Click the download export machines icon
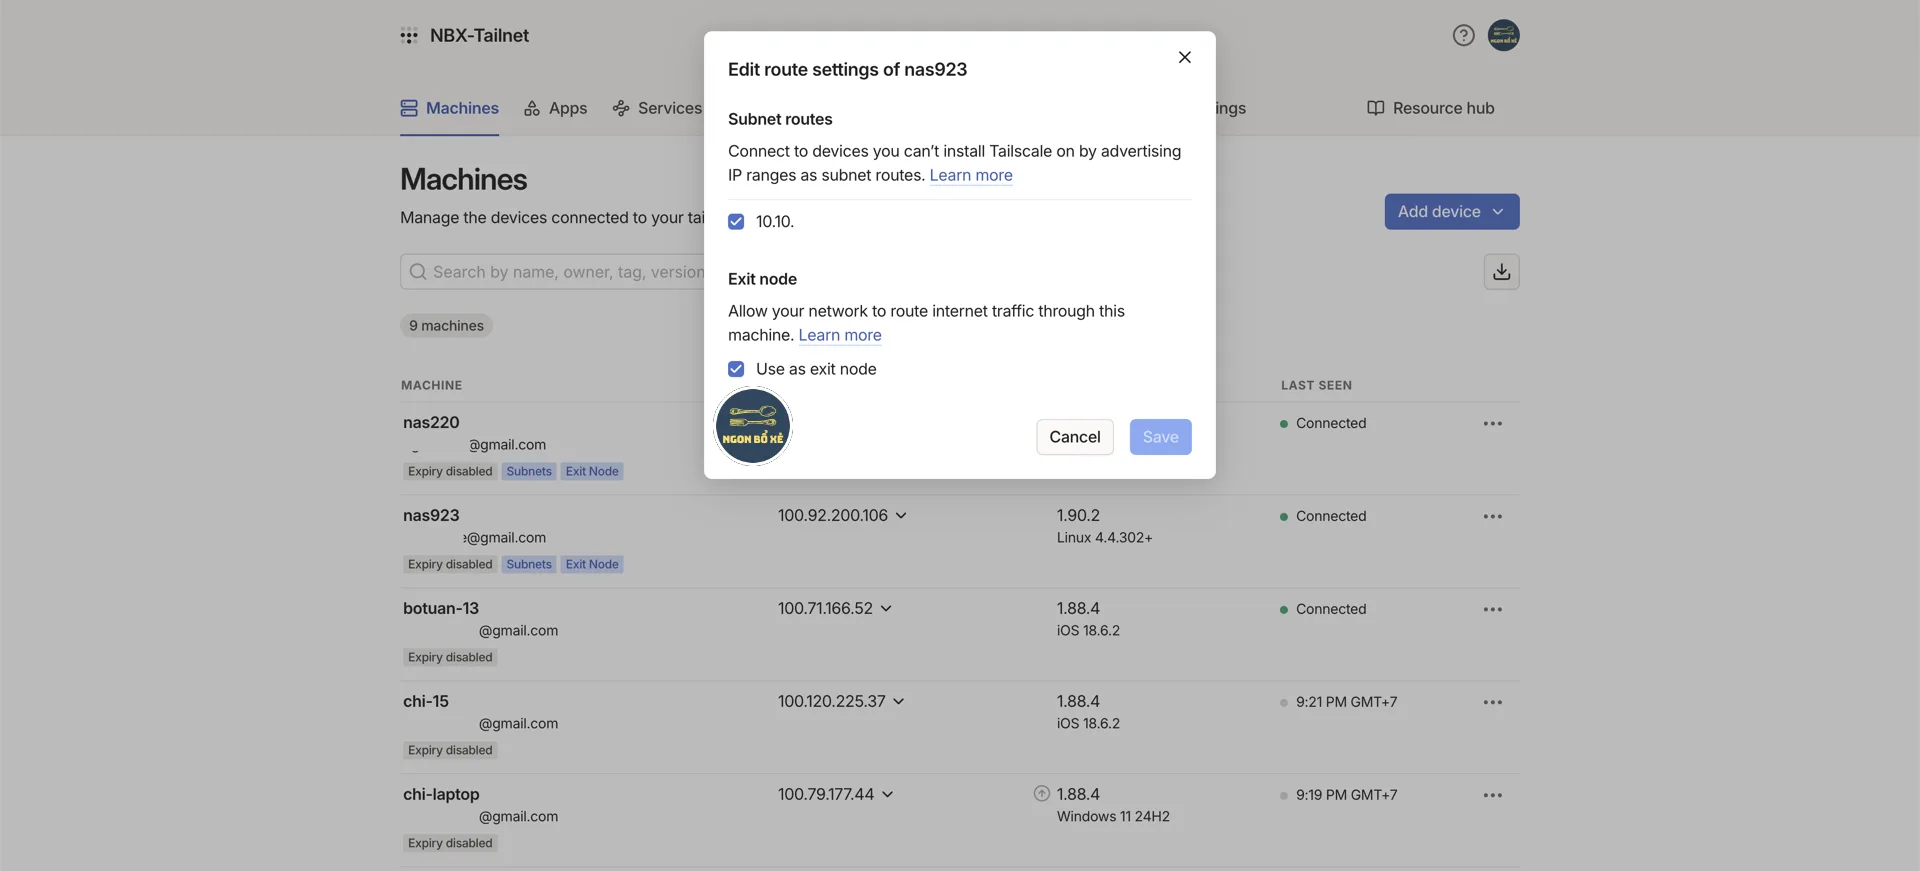The image size is (1920, 871). tap(1501, 272)
